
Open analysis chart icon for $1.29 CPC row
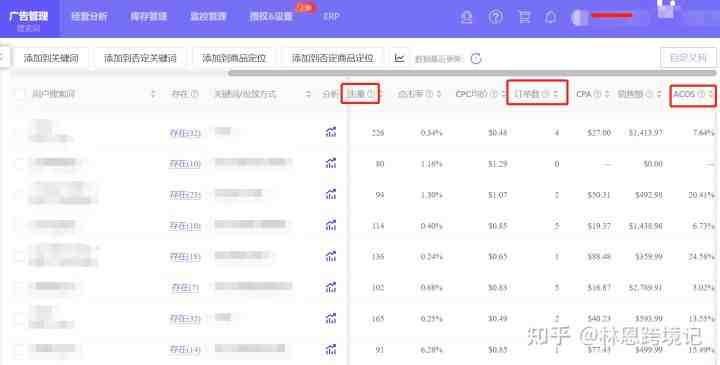[x=331, y=163]
